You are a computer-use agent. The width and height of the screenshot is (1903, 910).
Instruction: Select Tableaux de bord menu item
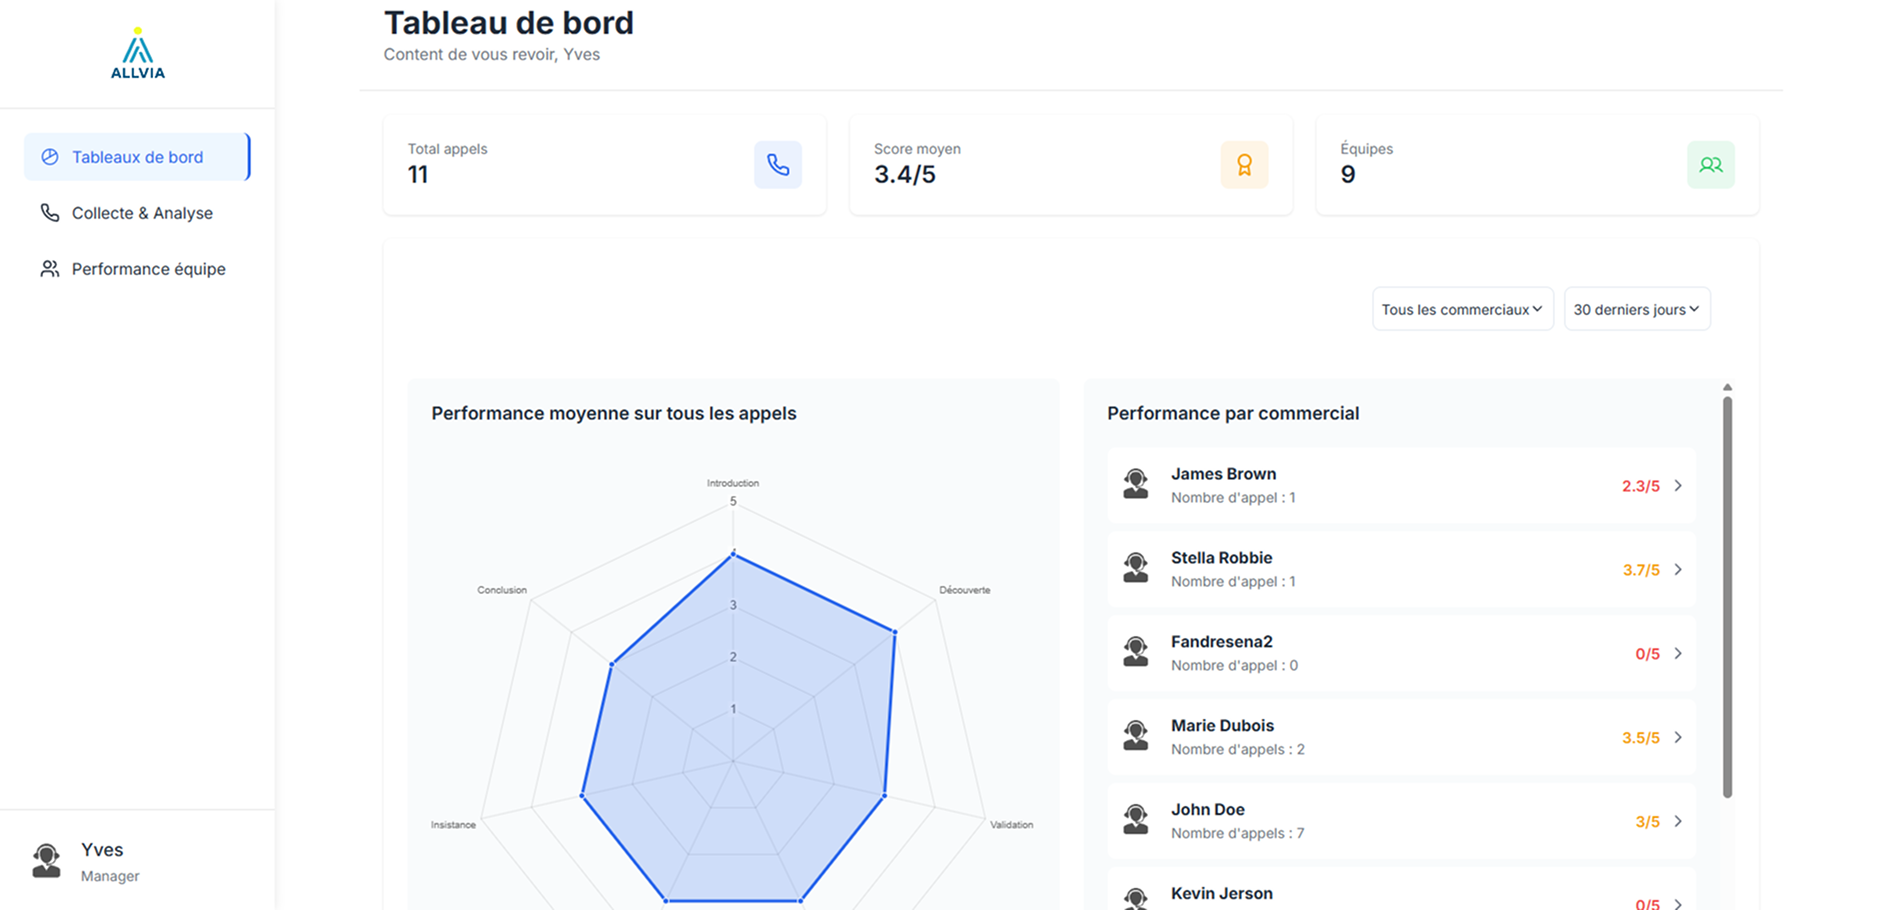pos(137,157)
